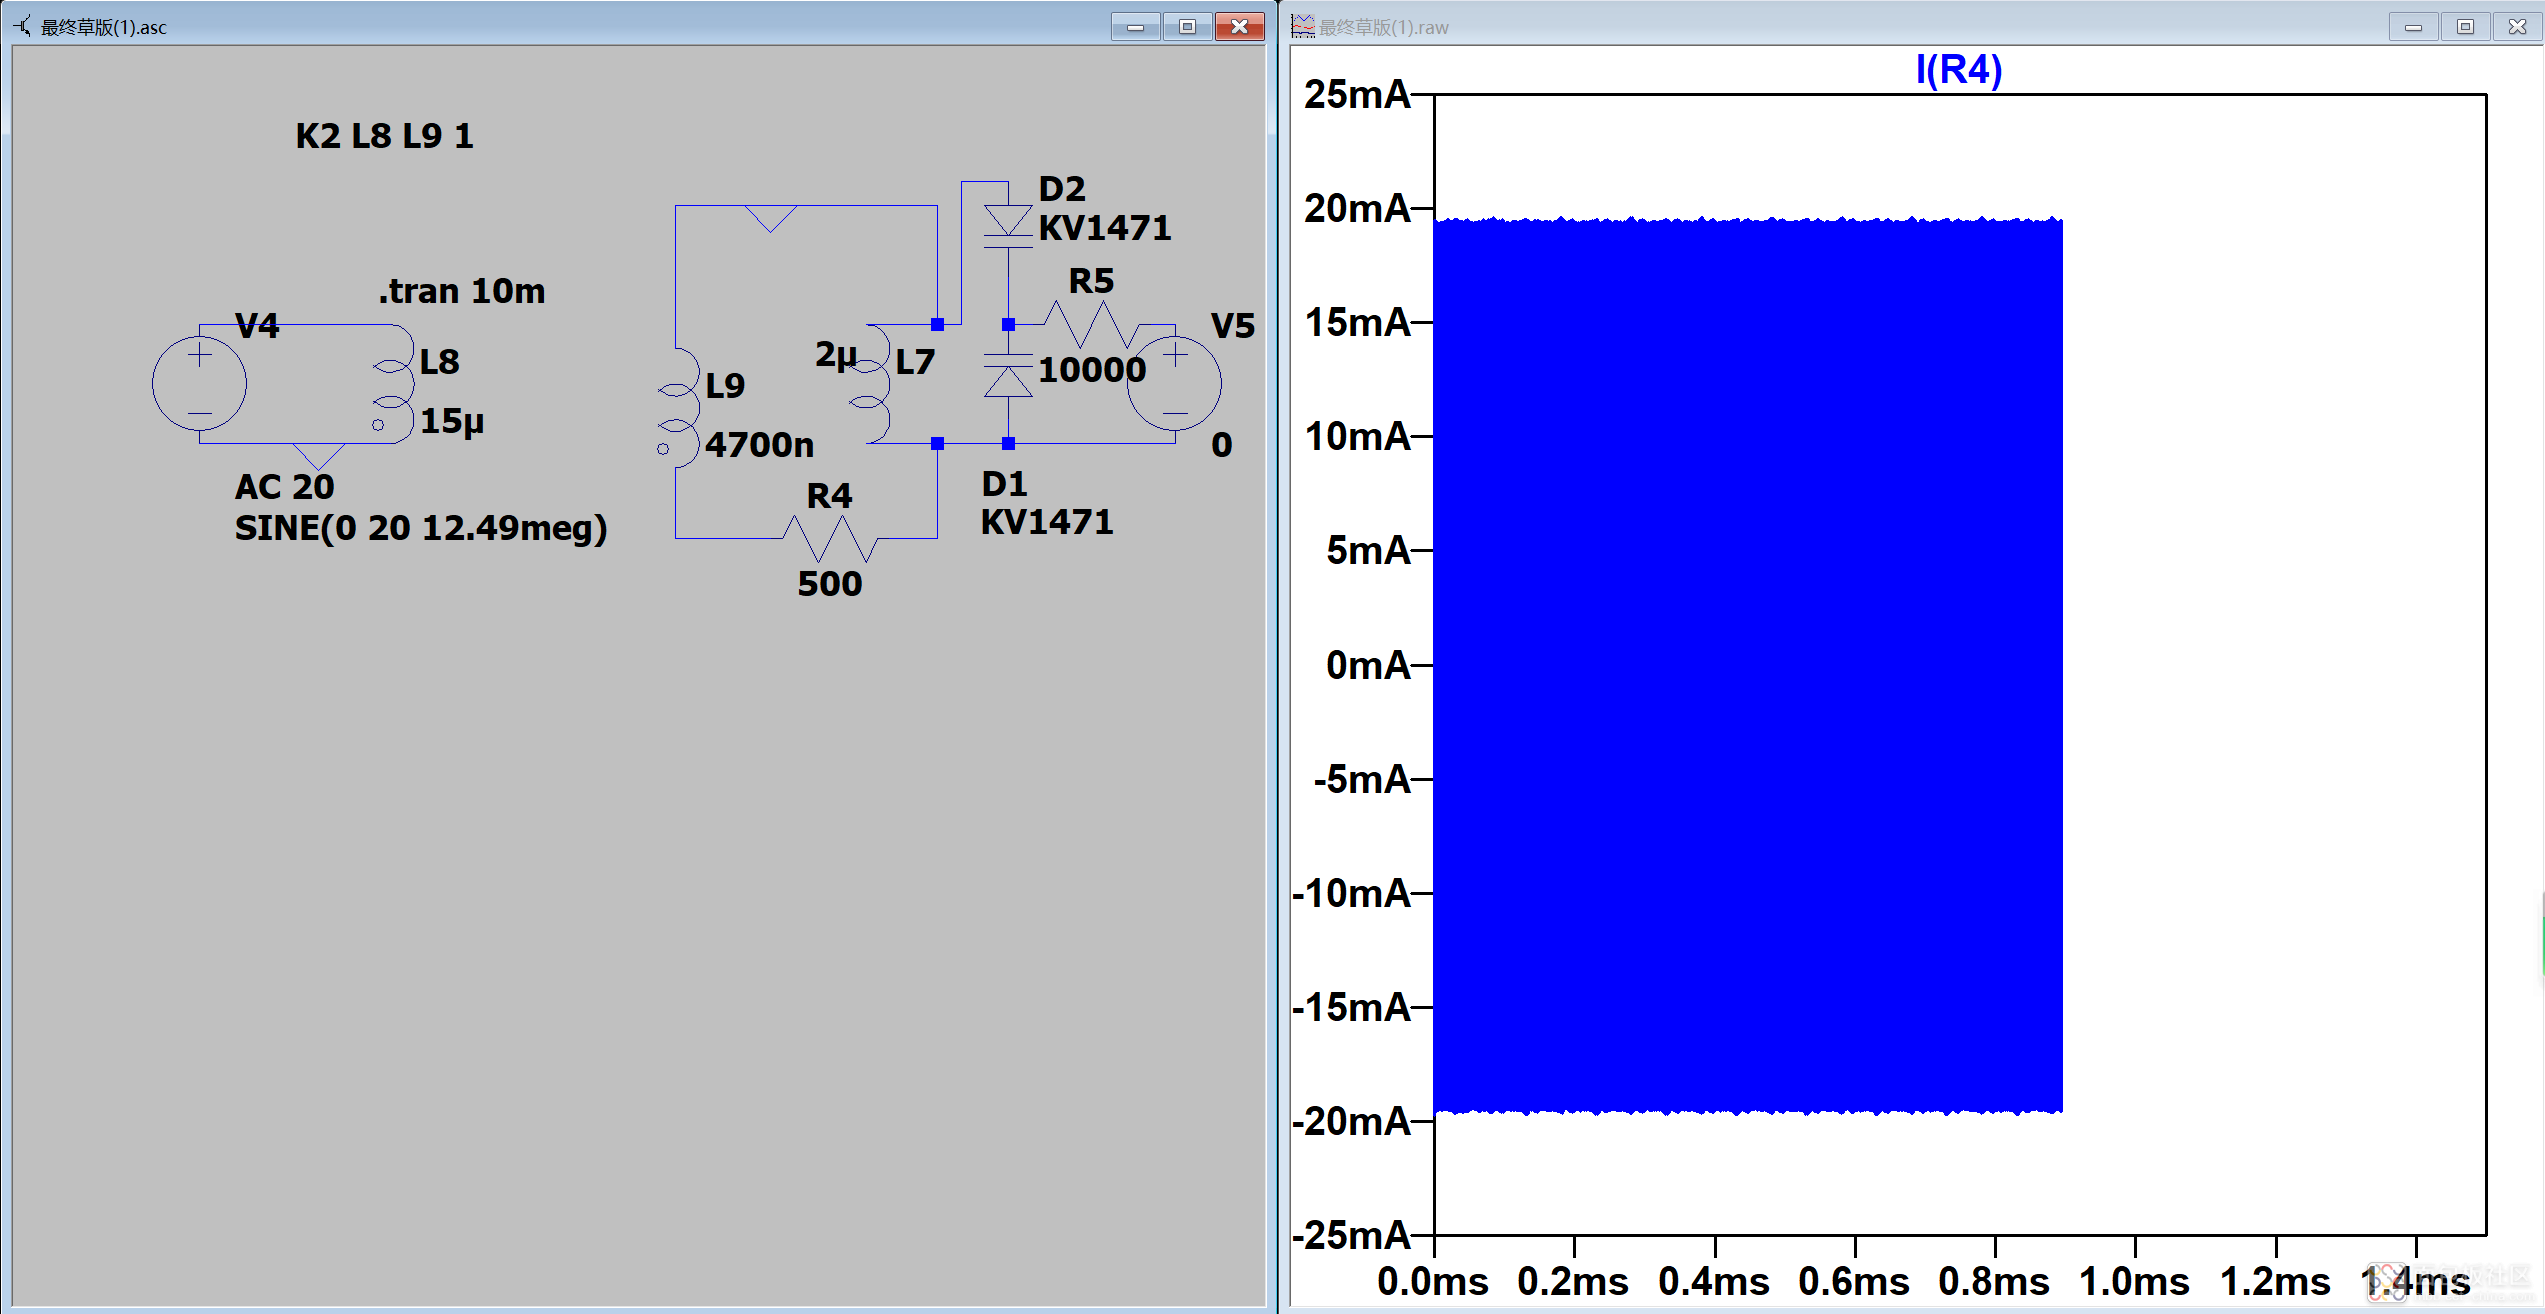Click the V4 reference designator
2545x1314 pixels.
257,326
